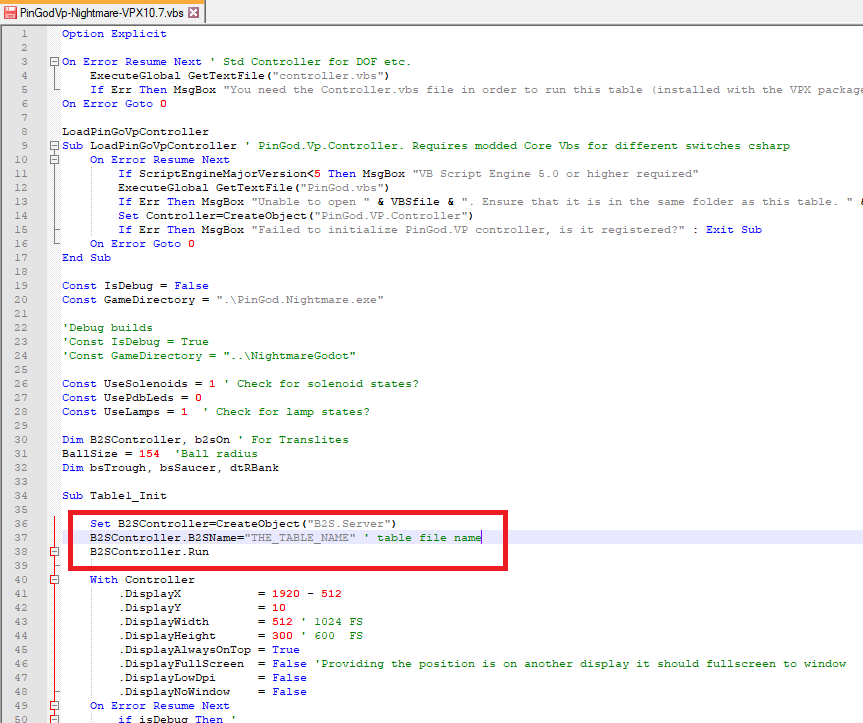The image size is (863, 723).
Task: Click the "'Debug builds" comment
Action: click(107, 328)
